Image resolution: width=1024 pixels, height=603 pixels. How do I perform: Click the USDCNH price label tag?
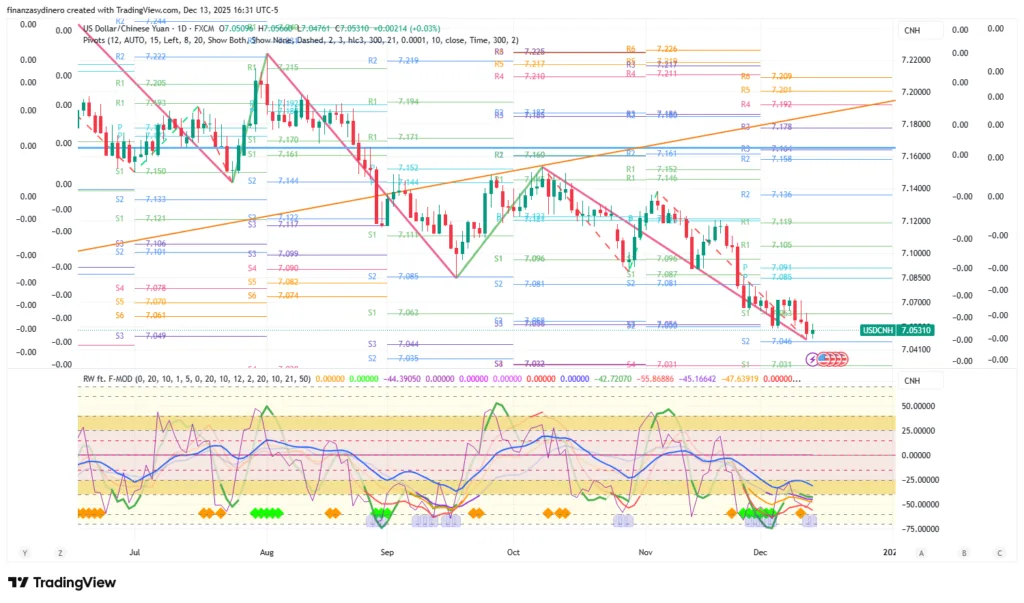[877, 329]
